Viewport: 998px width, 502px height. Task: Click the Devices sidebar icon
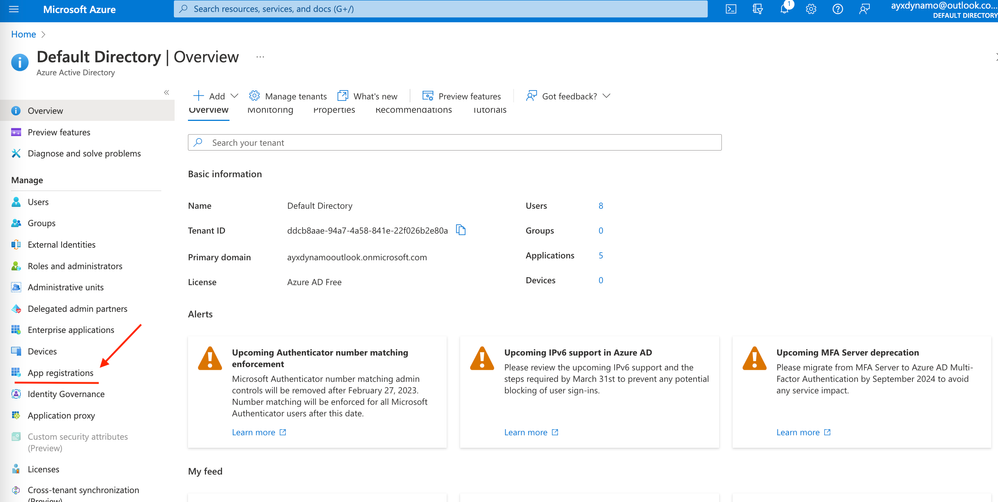tap(17, 351)
